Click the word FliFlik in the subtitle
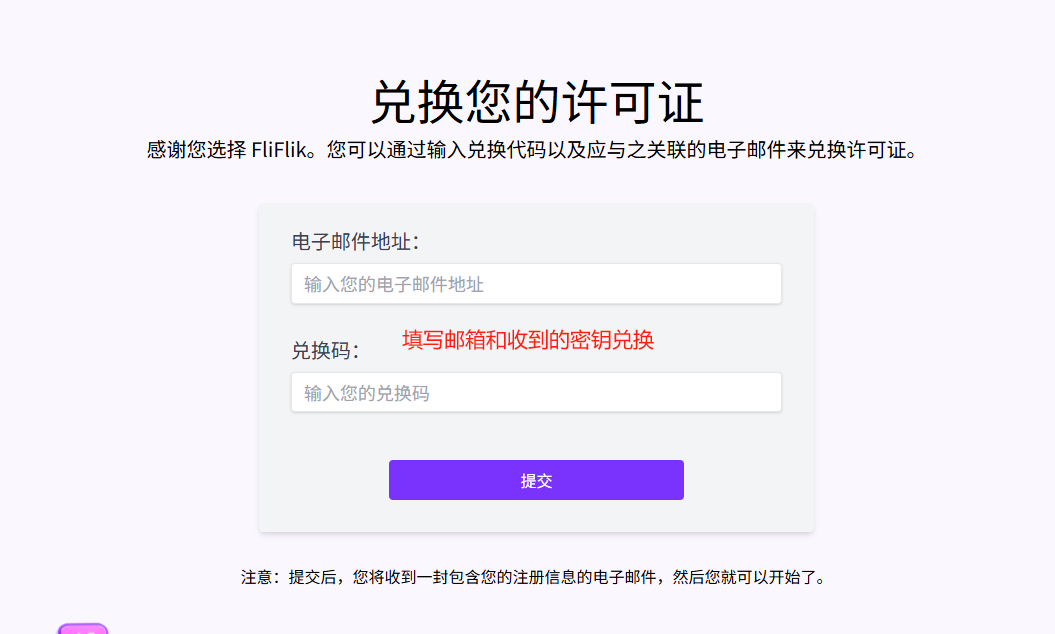Viewport: 1055px width, 634px height. [279, 149]
